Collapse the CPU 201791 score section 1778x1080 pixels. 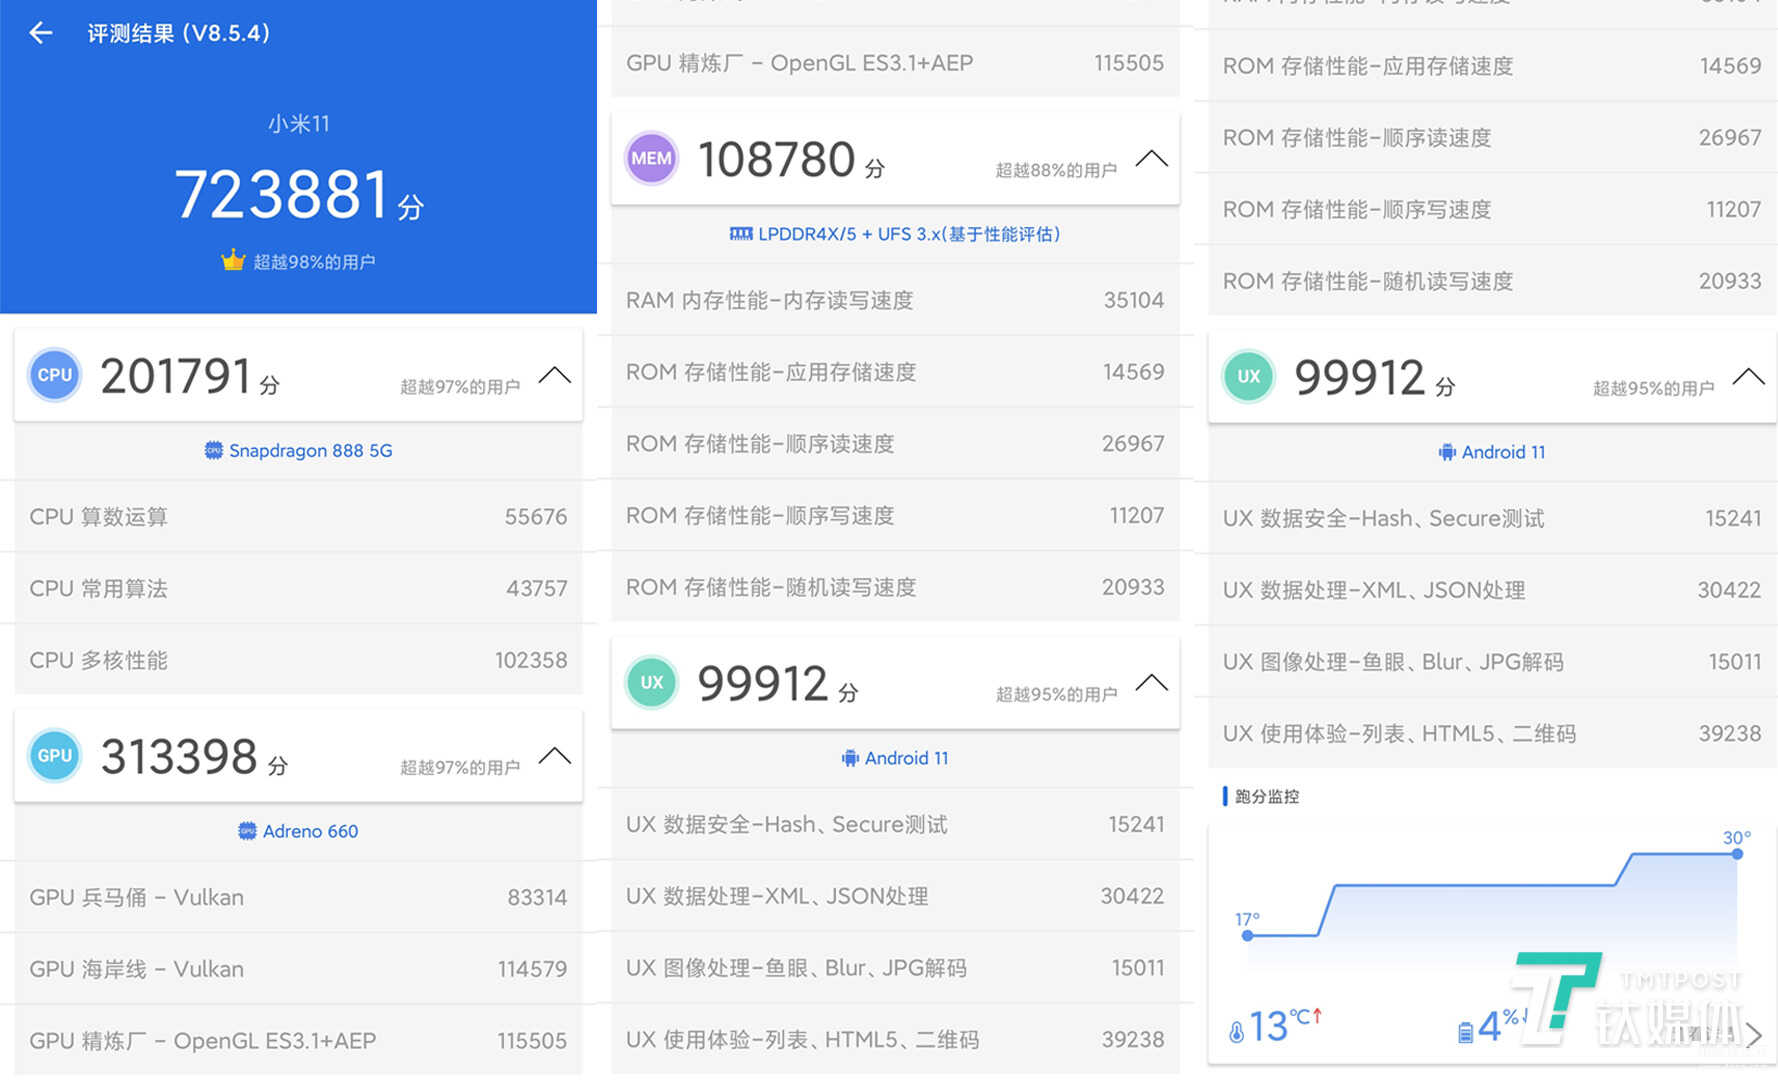coord(555,375)
